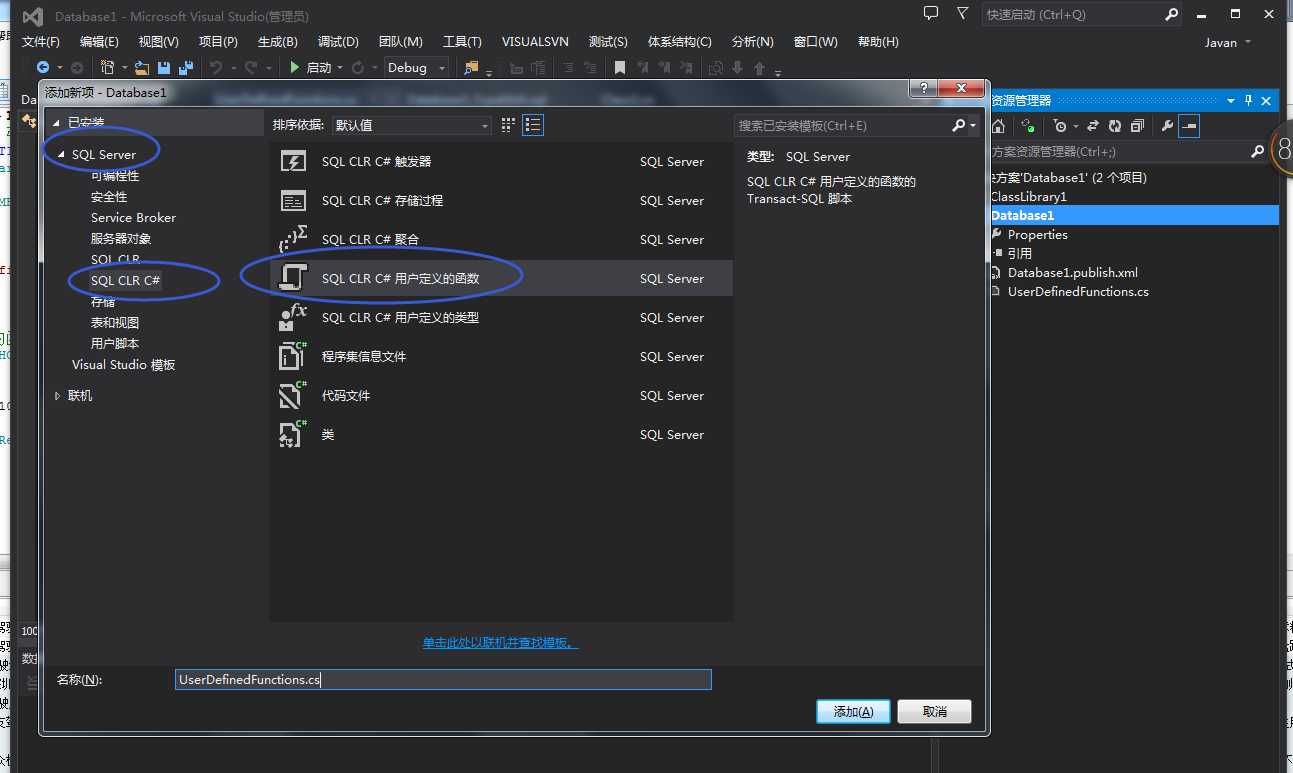Collapse the 已安装 tree node
The image size is (1293, 773).
tap(56, 122)
